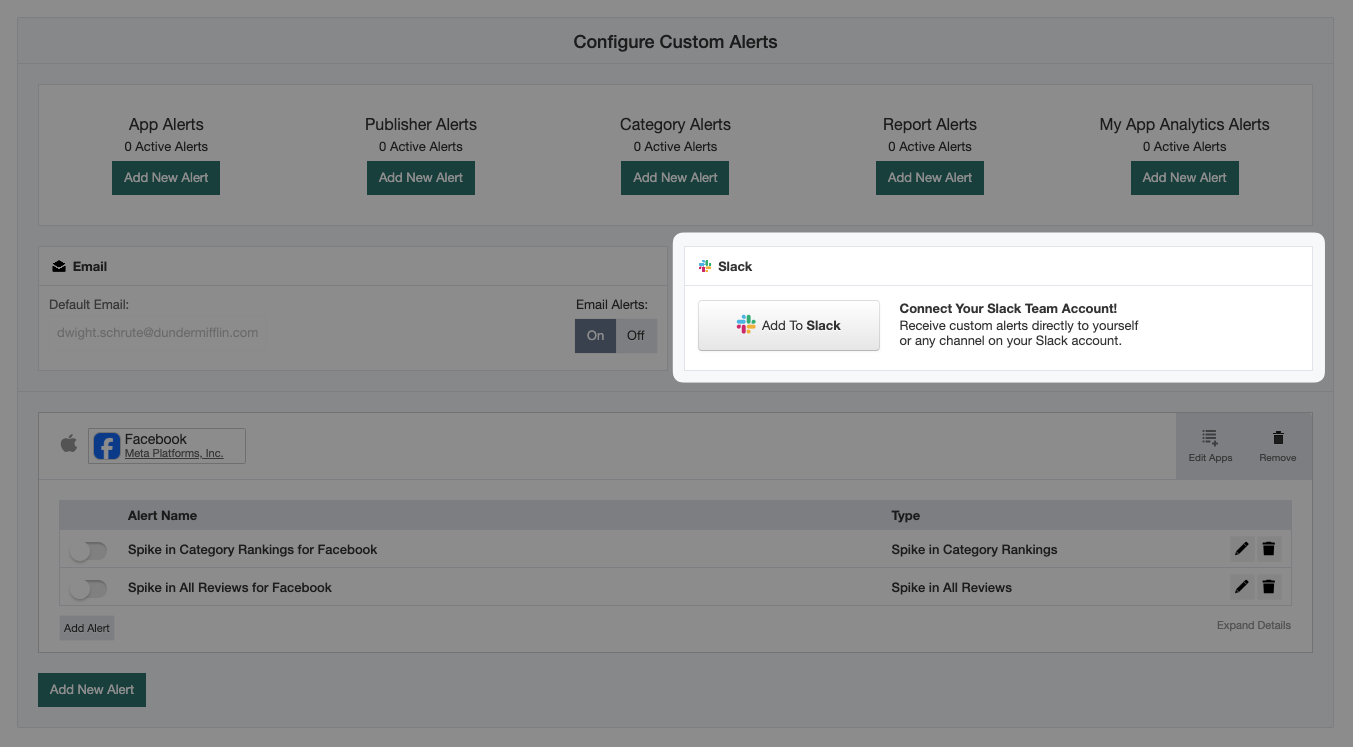The width and height of the screenshot is (1353, 747).
Task: Select 'Spike in Category Rankings for Facebook' name
Action: [252, 549]
